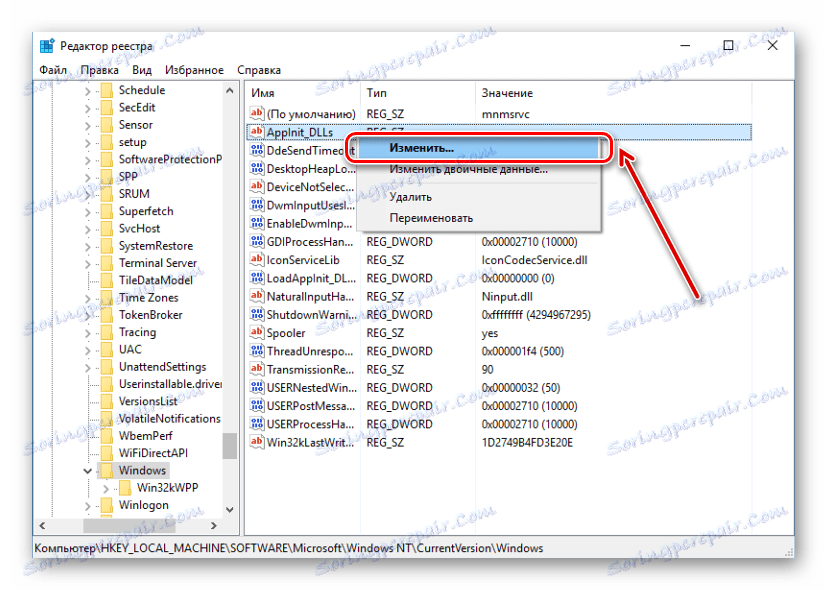The height and width of the screenshot is (590, 827).
Task: Click the binary icon of DwmInputUsesI... value
Action: click(256, 205)
